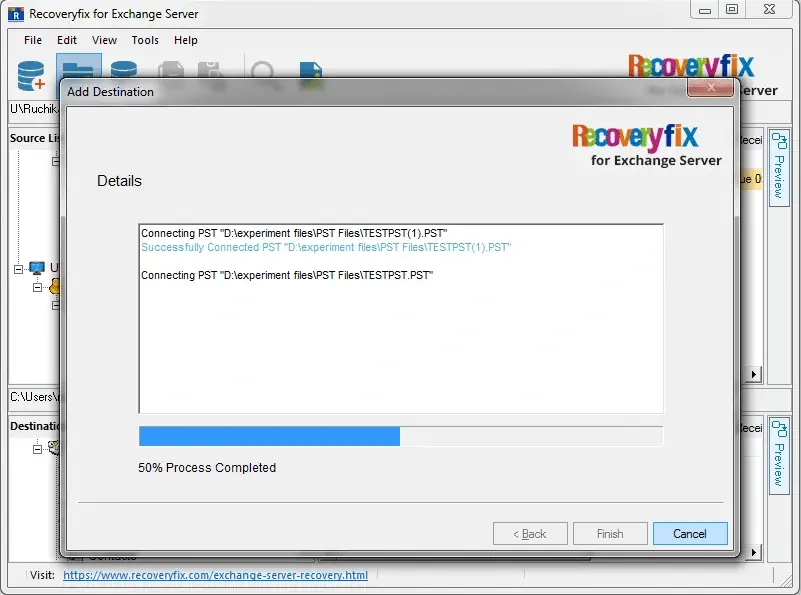
Task: Click the computer node icon in Source List
Action: (37, 268)
